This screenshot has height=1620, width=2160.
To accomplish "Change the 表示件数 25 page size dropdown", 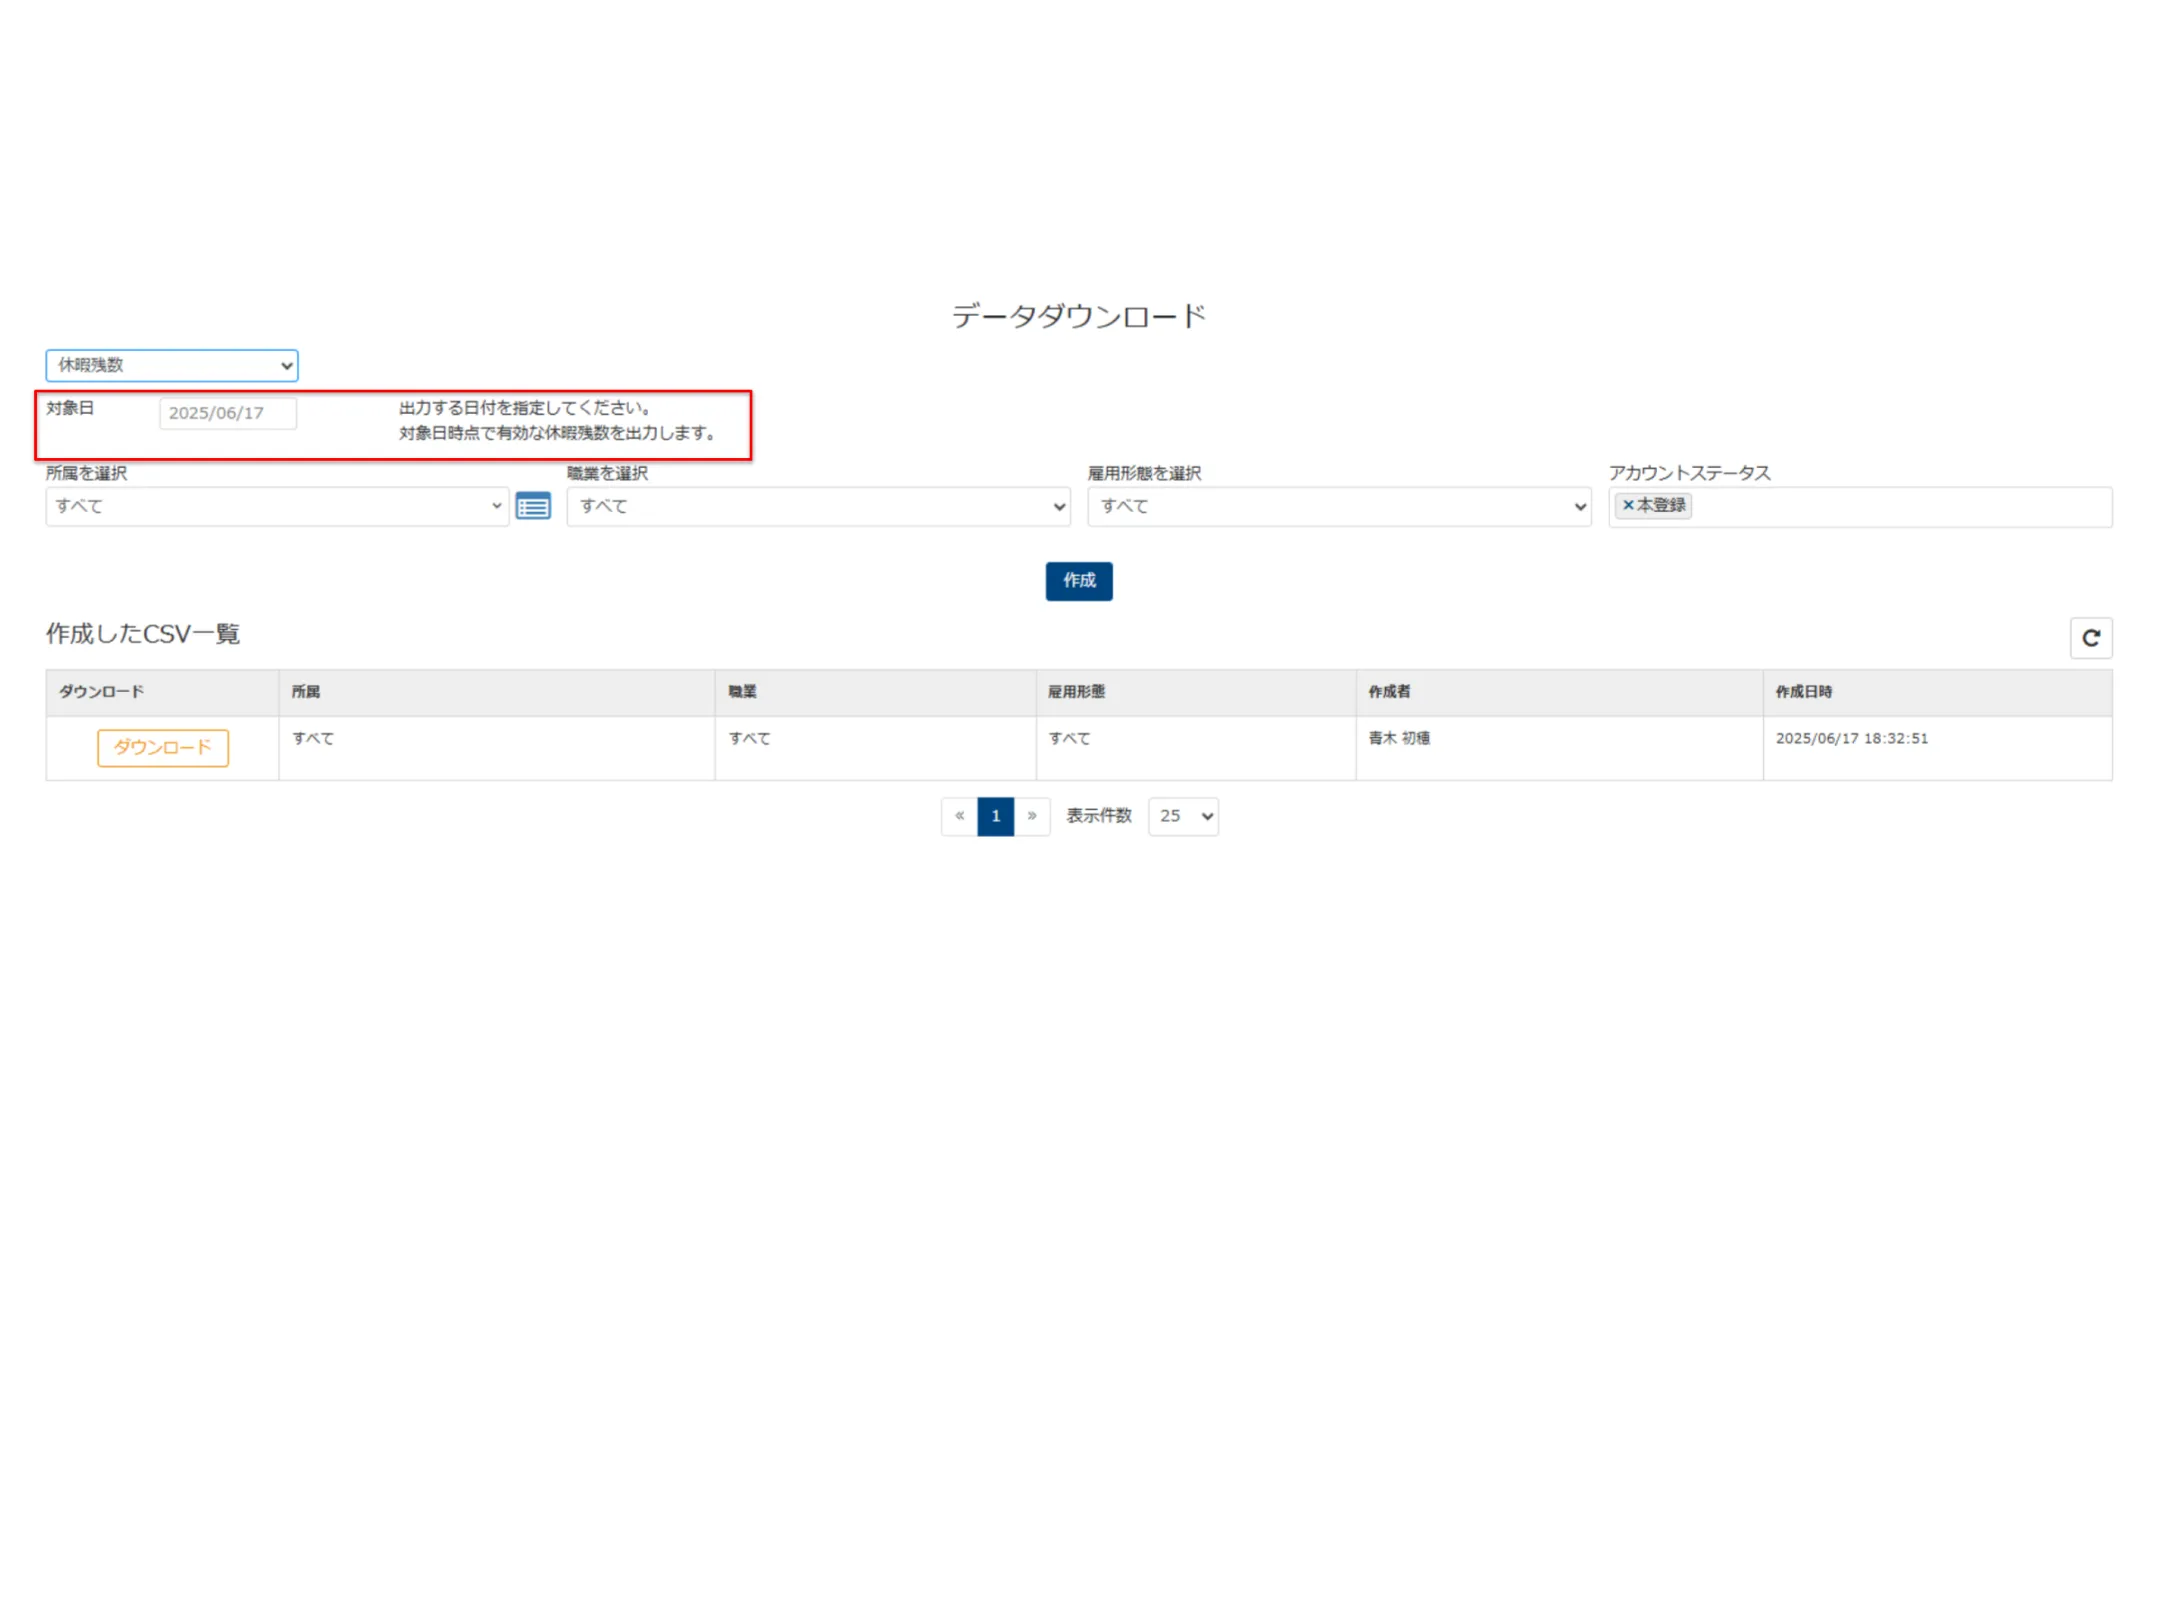I will [x=1183, y=816].
